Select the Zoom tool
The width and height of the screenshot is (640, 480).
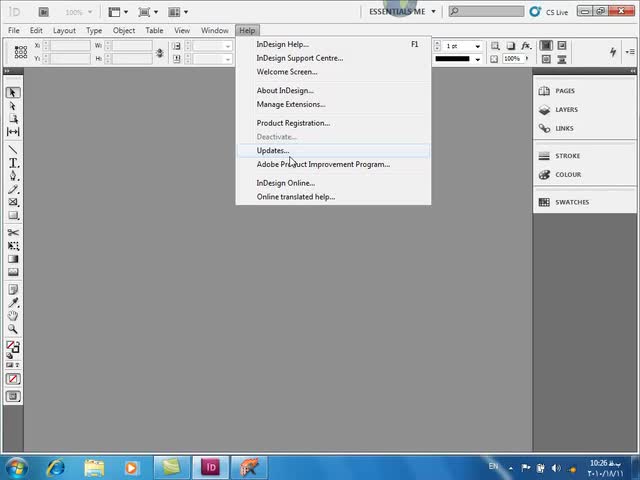pos(13,329)
